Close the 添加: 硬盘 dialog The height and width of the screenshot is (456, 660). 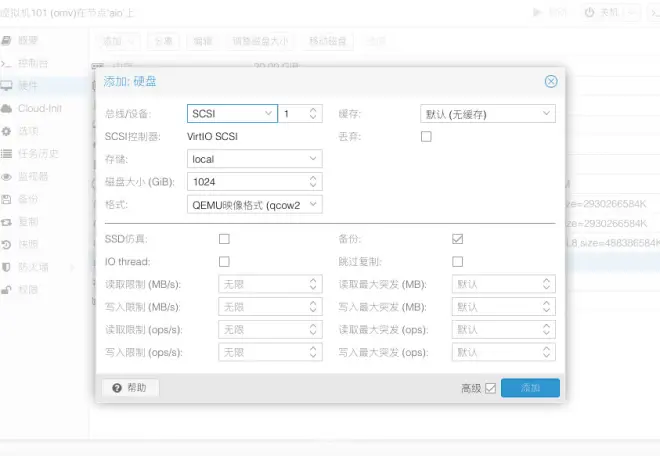pos(551,81)
